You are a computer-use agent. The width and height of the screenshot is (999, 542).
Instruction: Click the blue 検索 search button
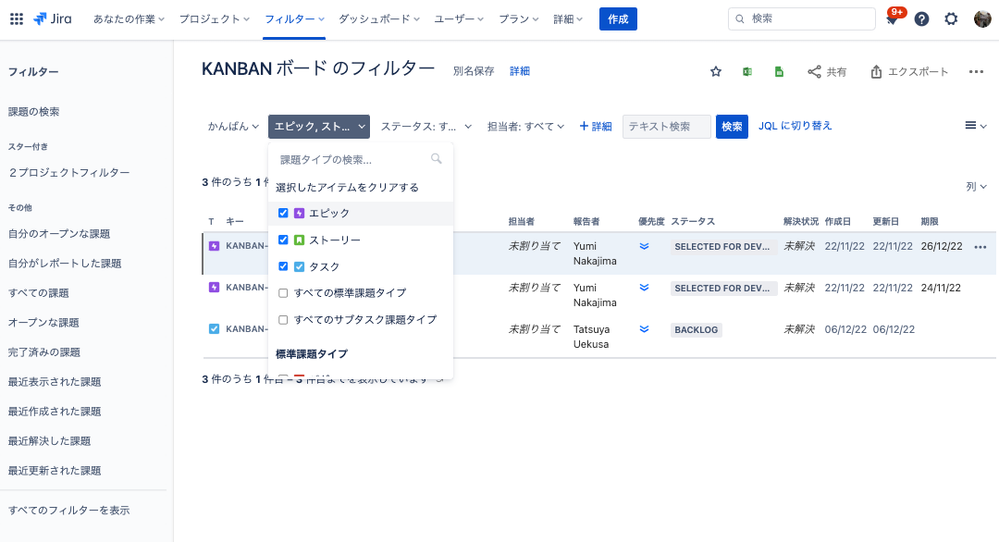(731, 126)
